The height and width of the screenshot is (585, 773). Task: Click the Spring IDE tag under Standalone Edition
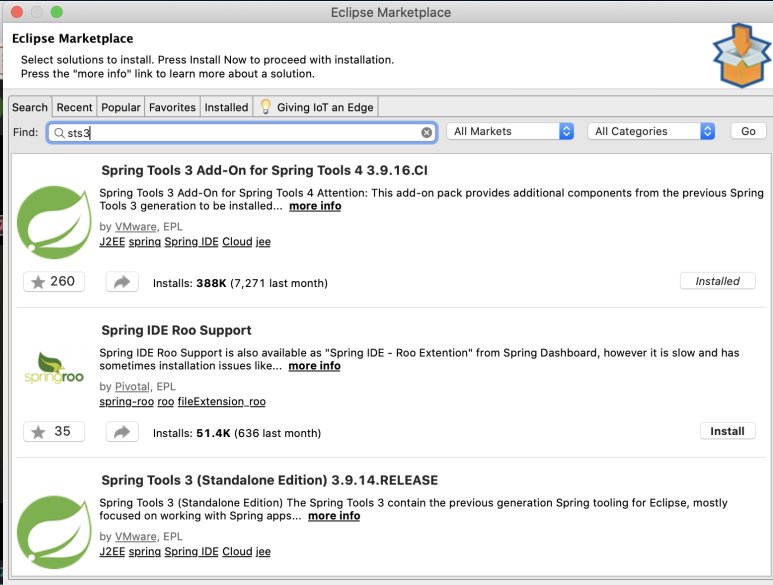(x=191, y=551)
